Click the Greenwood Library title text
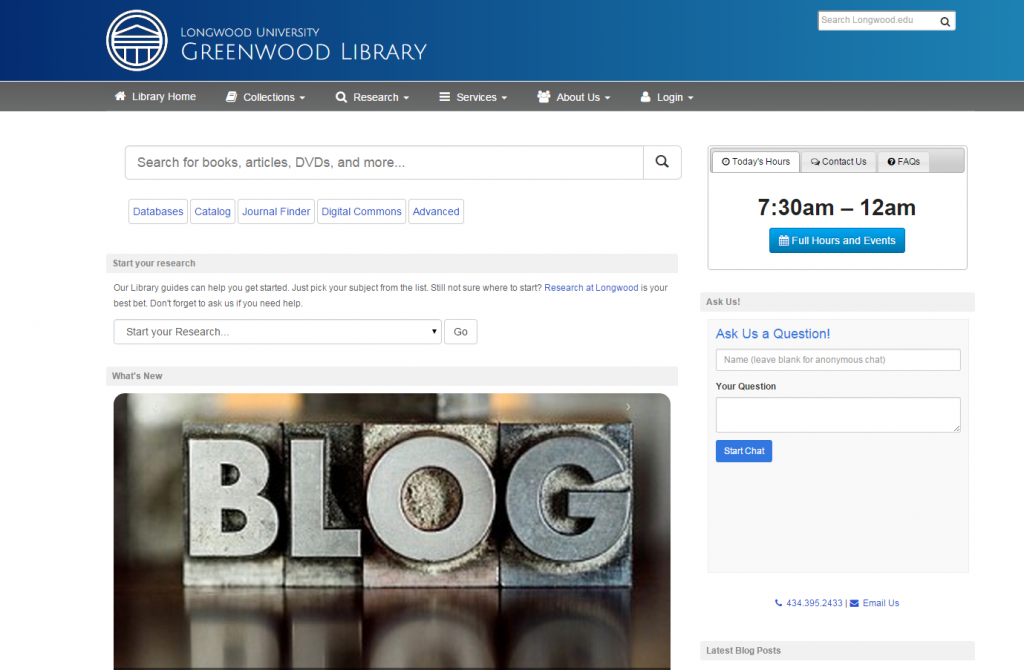The image size is (1024, 670). click(304, 52)
